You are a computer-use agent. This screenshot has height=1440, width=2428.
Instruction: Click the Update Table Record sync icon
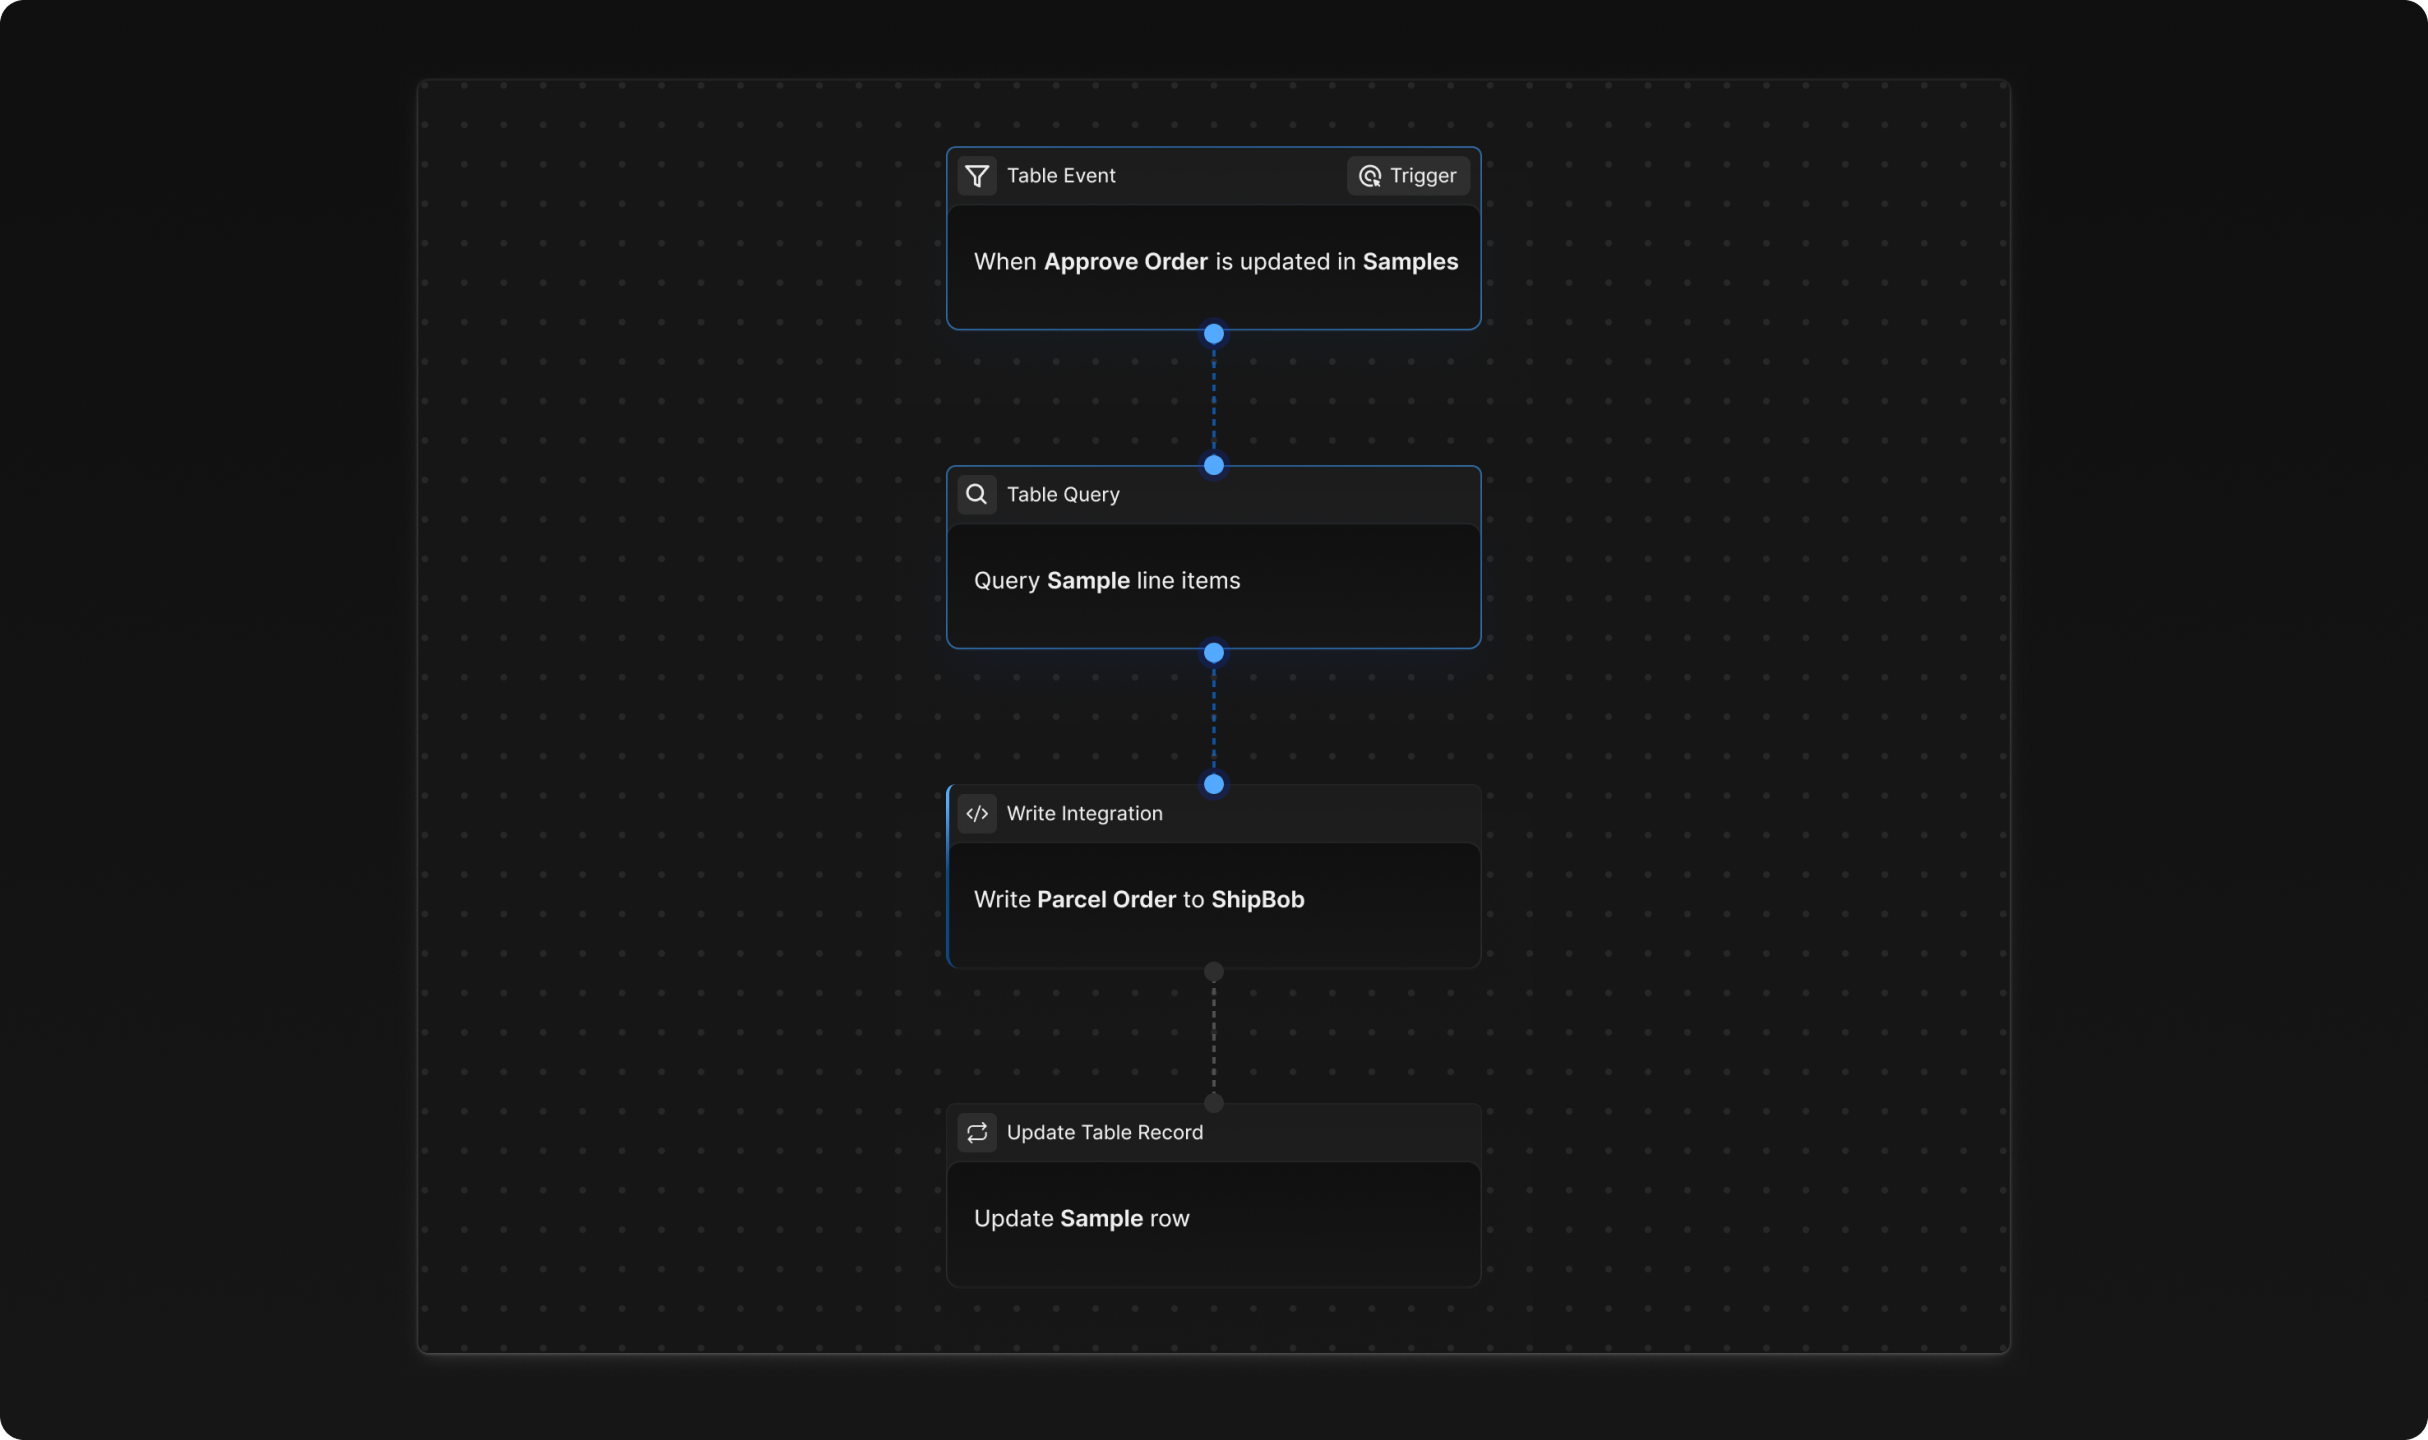tap(977, 1132)
